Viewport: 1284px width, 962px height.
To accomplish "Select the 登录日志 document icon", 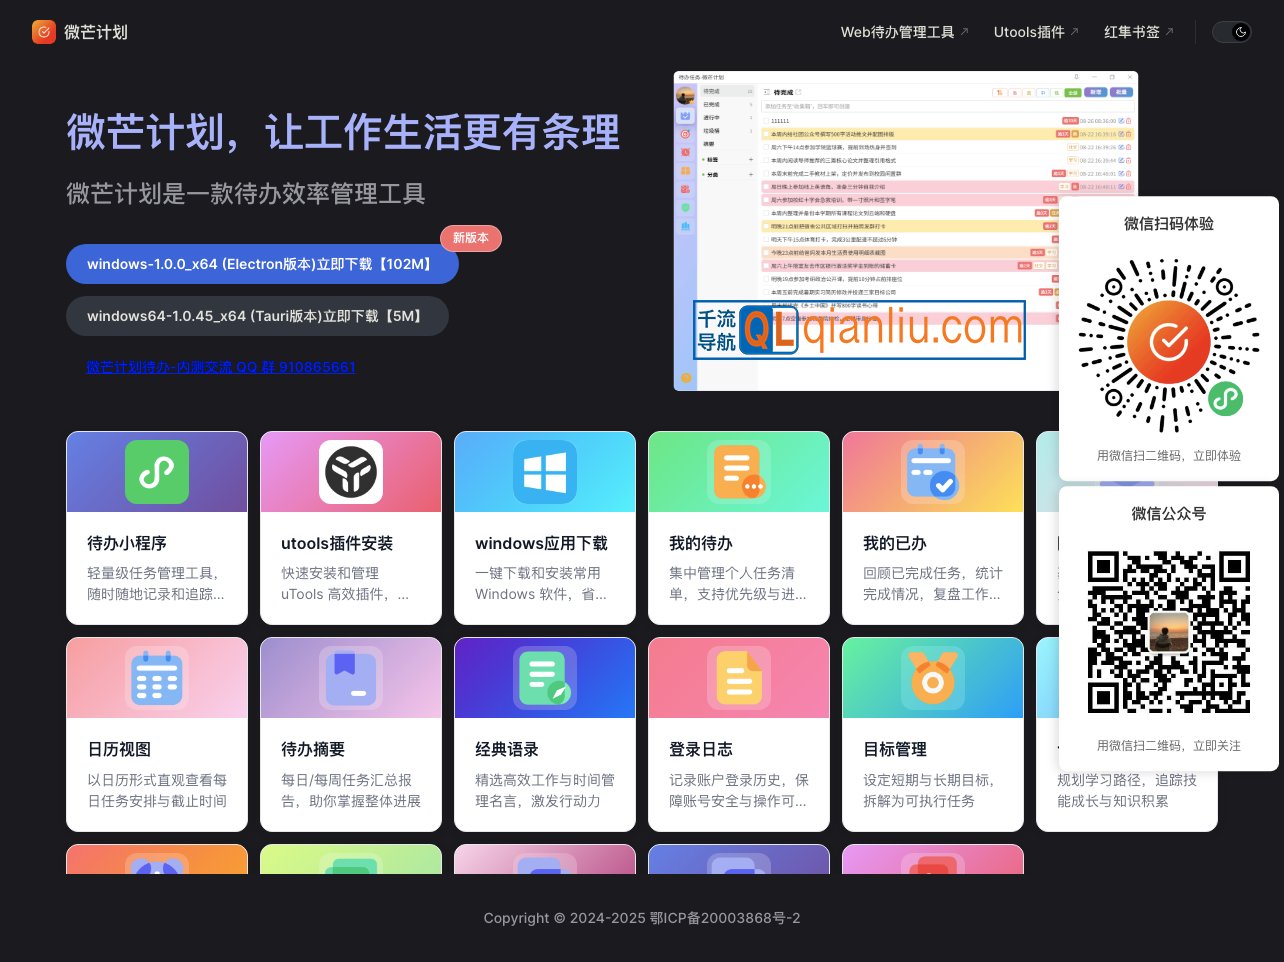I will coord(738,677).
